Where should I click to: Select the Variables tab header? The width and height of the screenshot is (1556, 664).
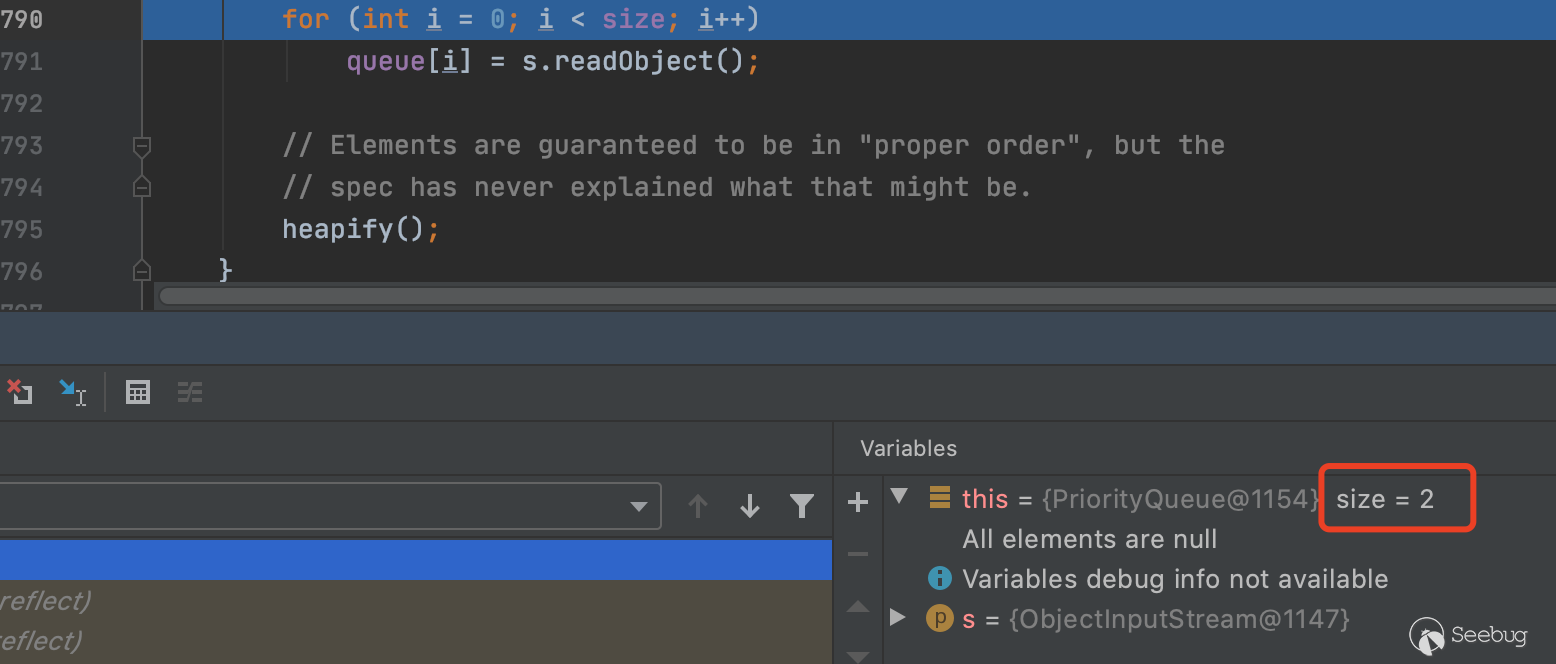[908, 449]
